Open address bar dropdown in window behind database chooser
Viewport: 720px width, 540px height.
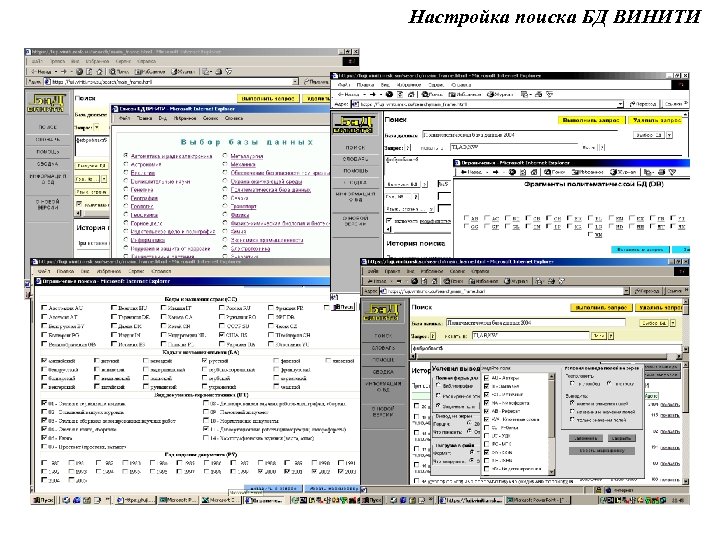click(295, 82)
